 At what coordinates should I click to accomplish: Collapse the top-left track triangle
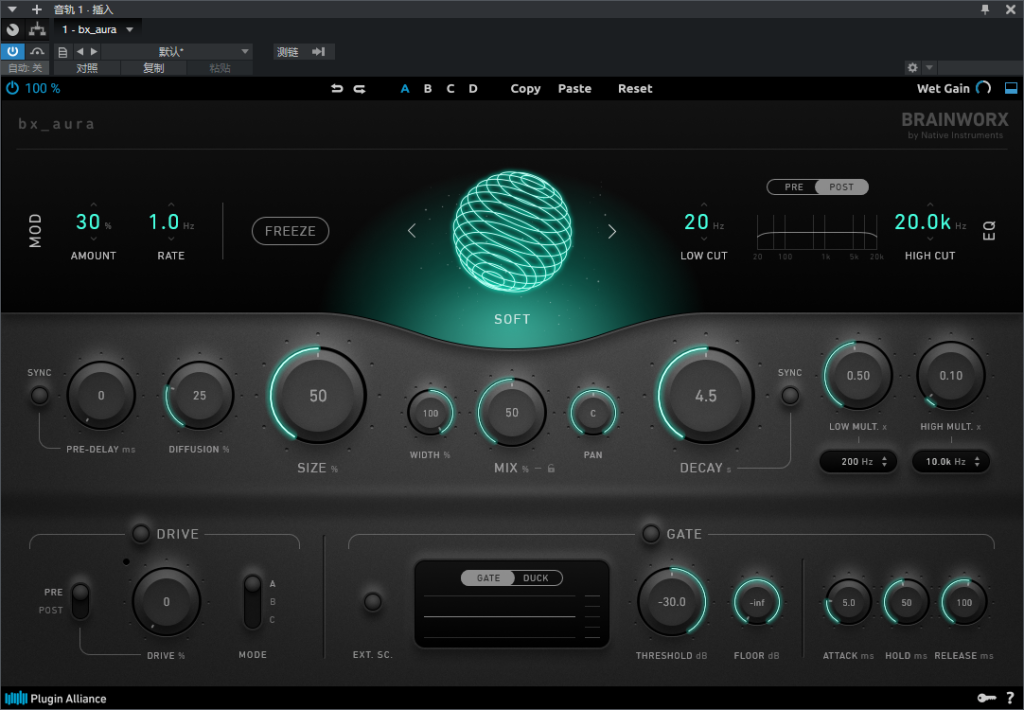[x=12, y=9]
